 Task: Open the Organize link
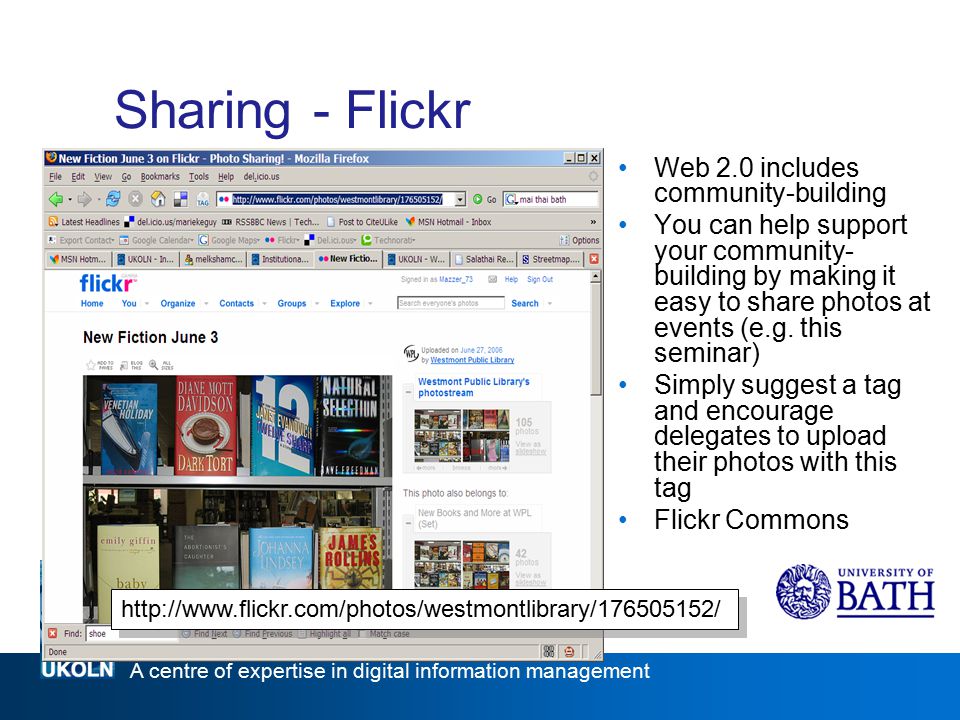point(178,303)
